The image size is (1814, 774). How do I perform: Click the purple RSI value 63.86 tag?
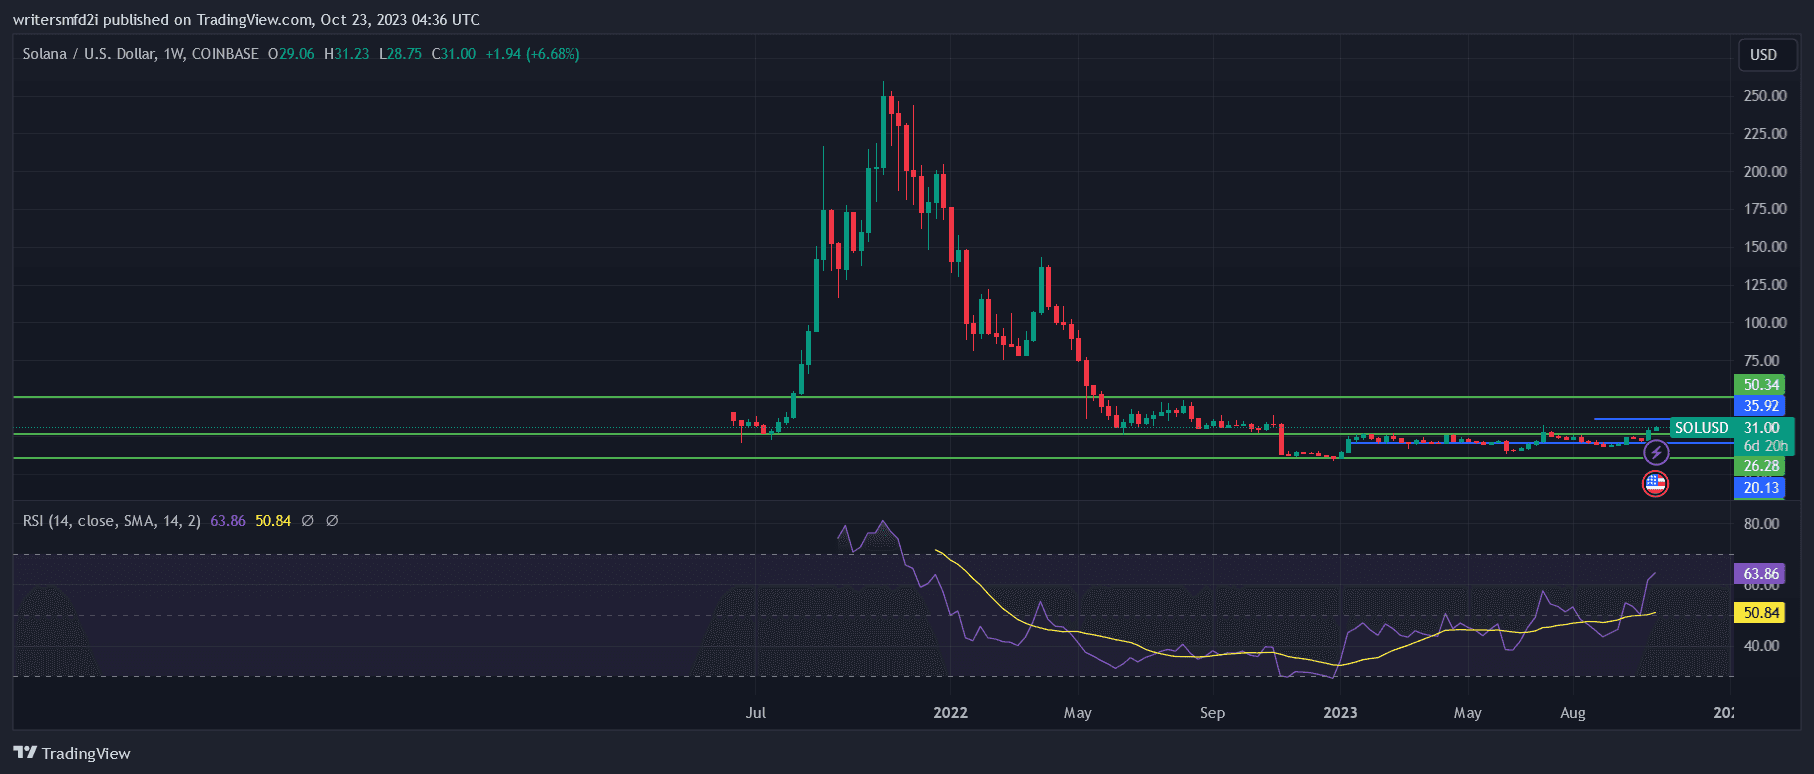click(x=1760, y=574)
